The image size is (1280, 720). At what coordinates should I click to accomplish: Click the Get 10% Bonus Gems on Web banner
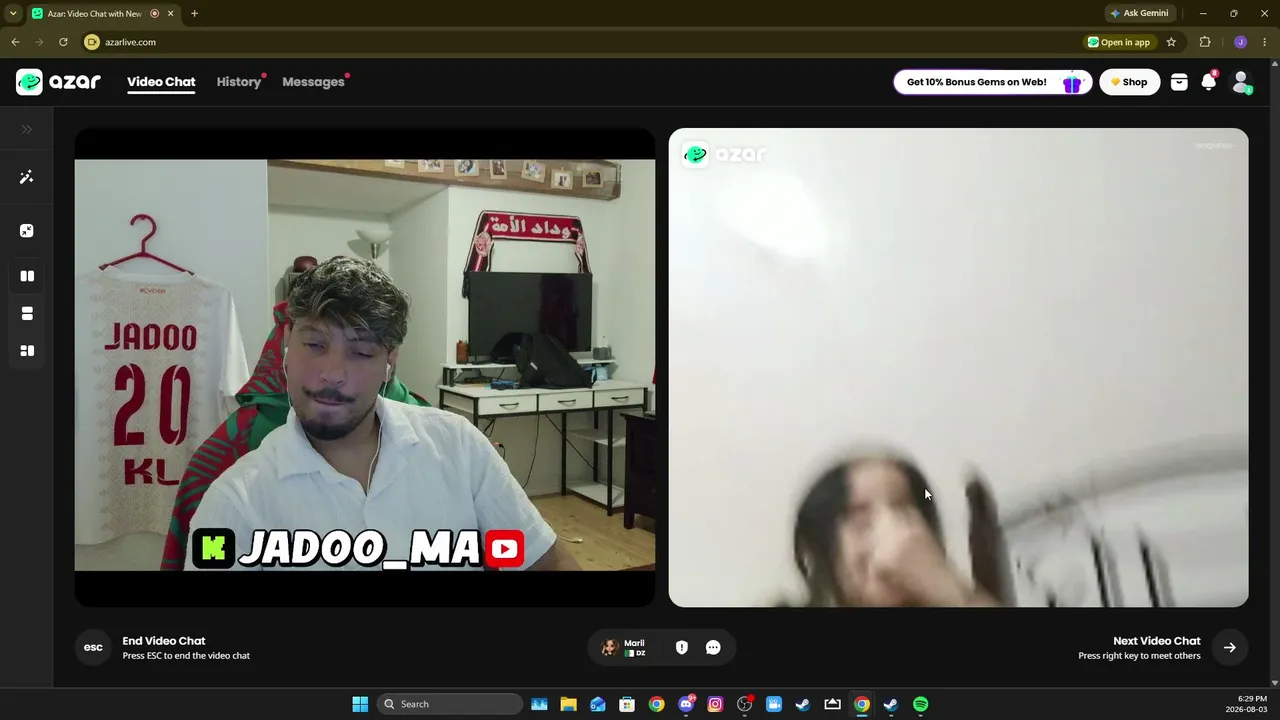(x=993, y=82)
